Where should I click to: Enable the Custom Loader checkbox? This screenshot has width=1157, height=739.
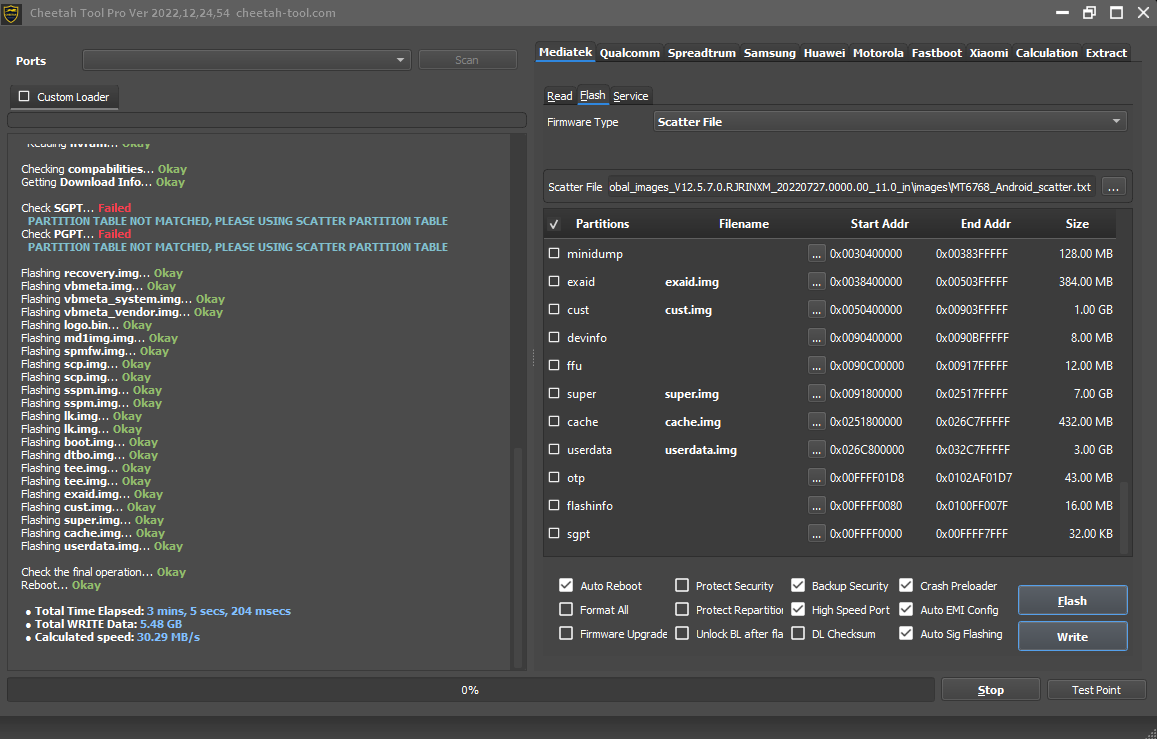[24, 97]
